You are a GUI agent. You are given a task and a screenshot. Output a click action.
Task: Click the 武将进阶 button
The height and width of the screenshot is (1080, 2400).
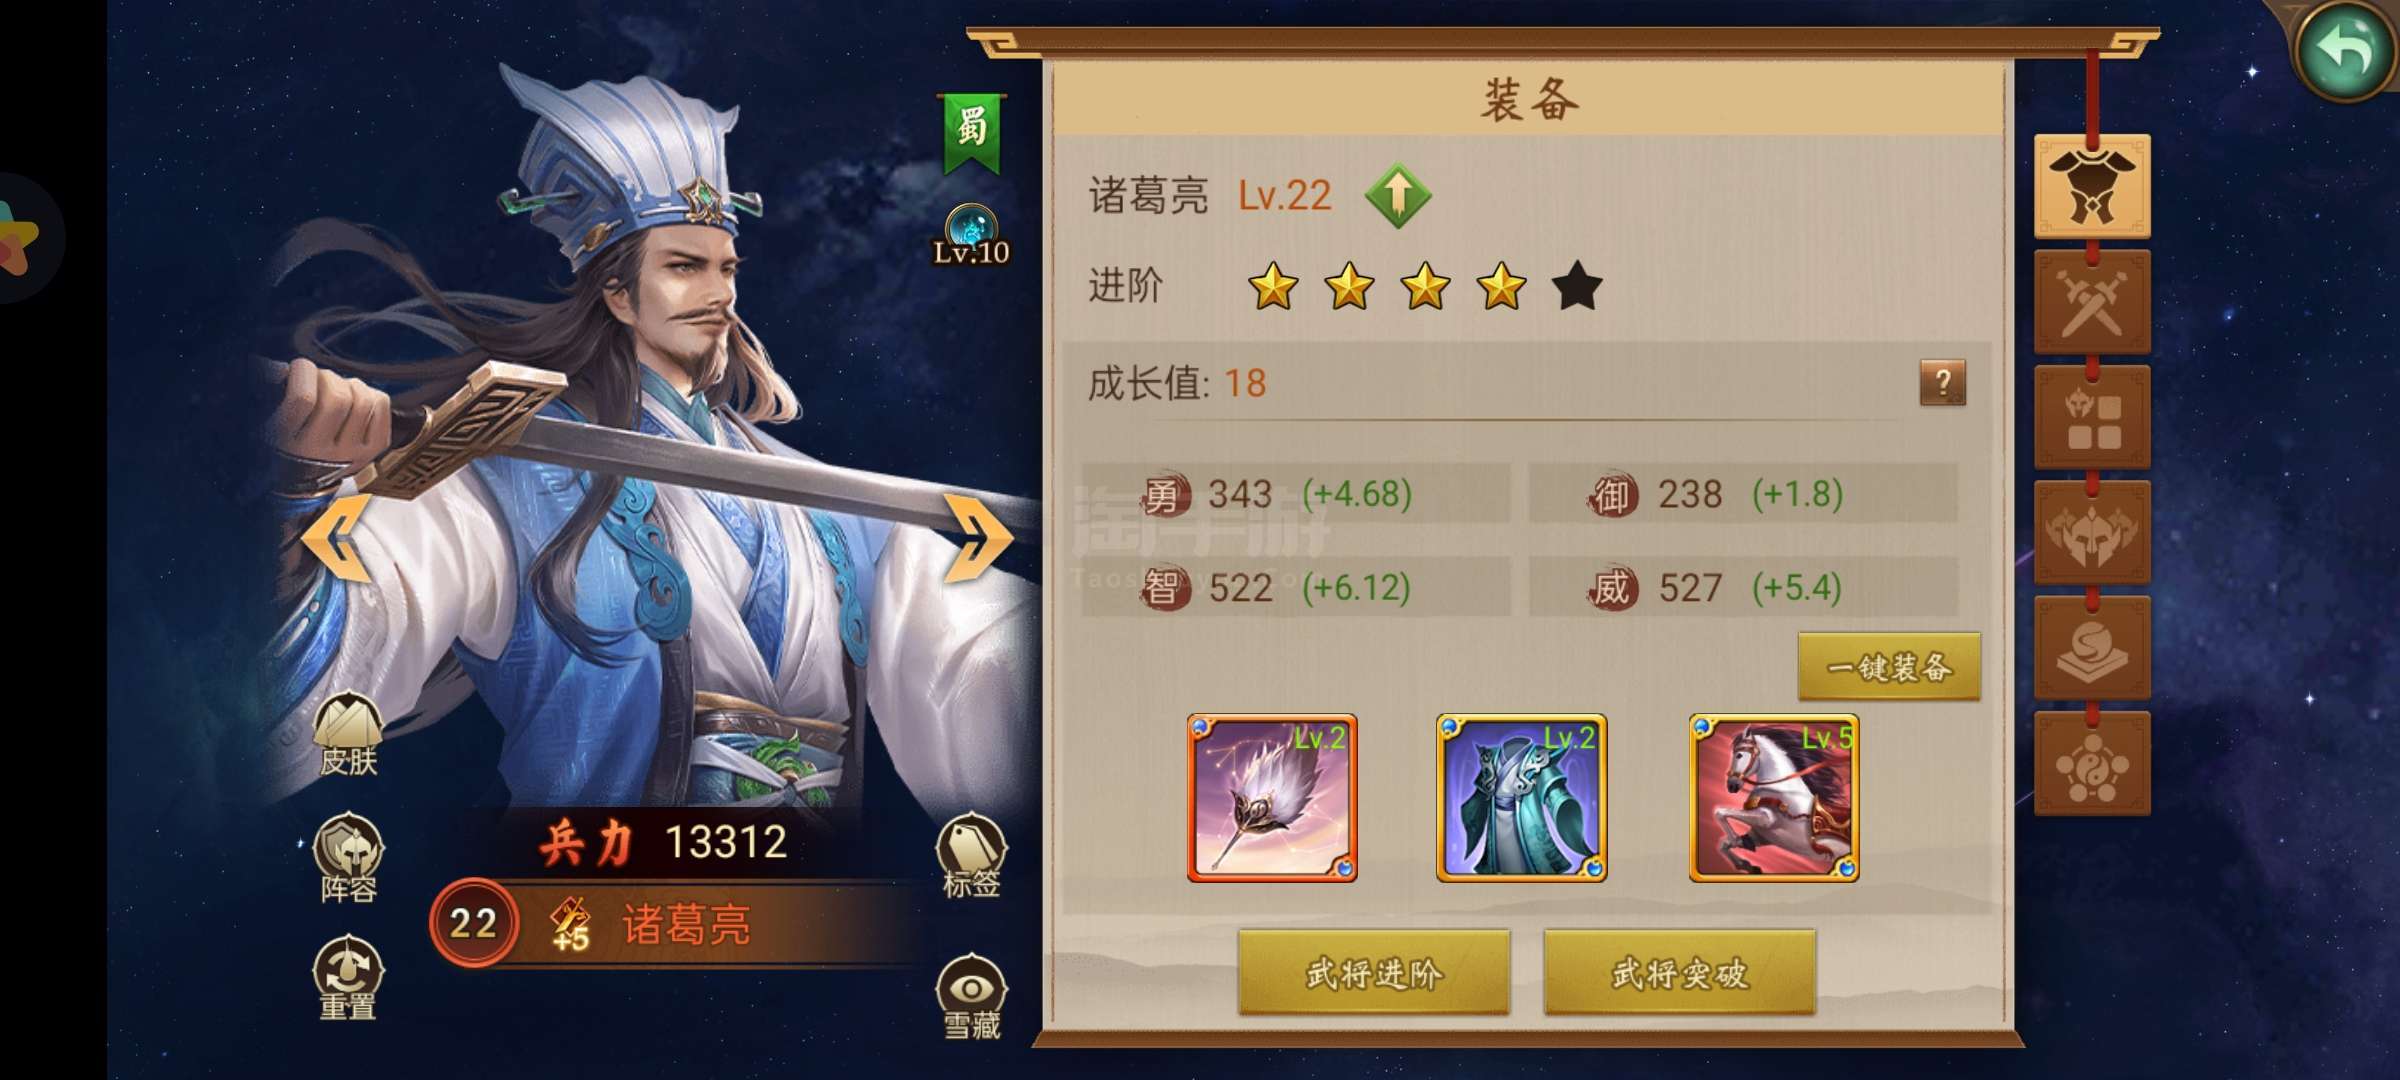point(1374,972)
